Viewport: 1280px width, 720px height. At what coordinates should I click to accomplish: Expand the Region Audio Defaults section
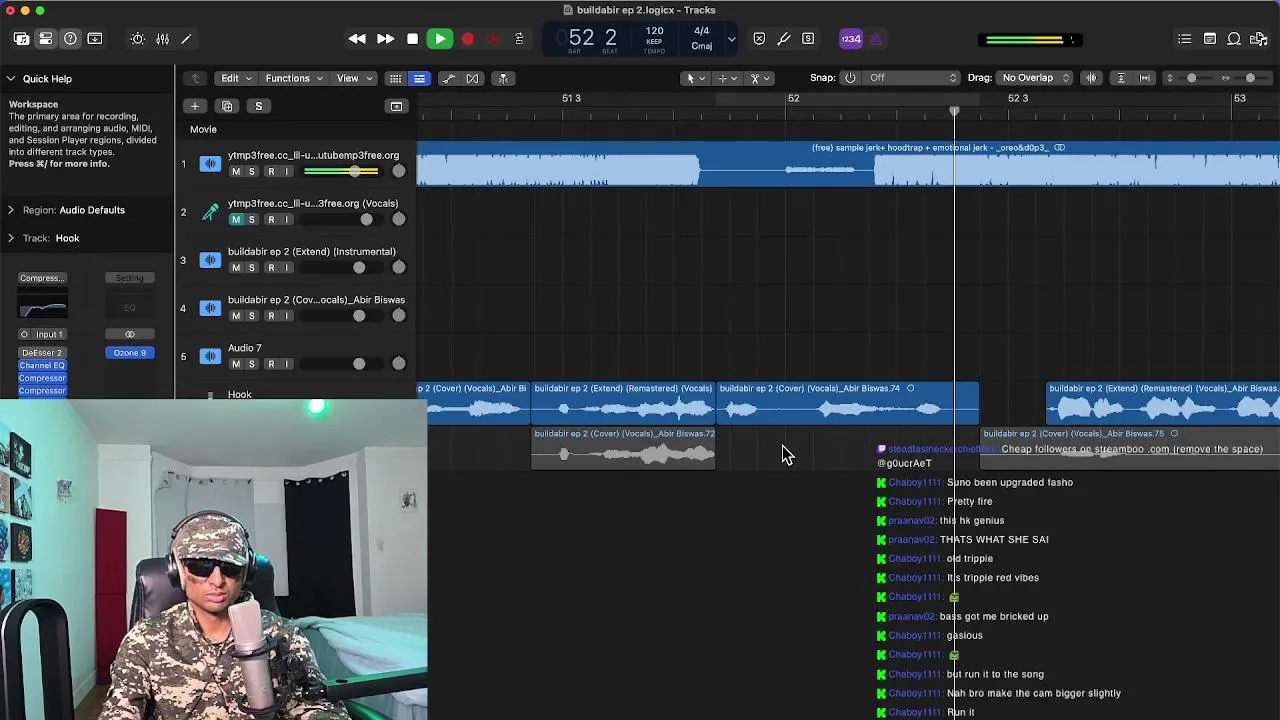click(x=11, y=210)
